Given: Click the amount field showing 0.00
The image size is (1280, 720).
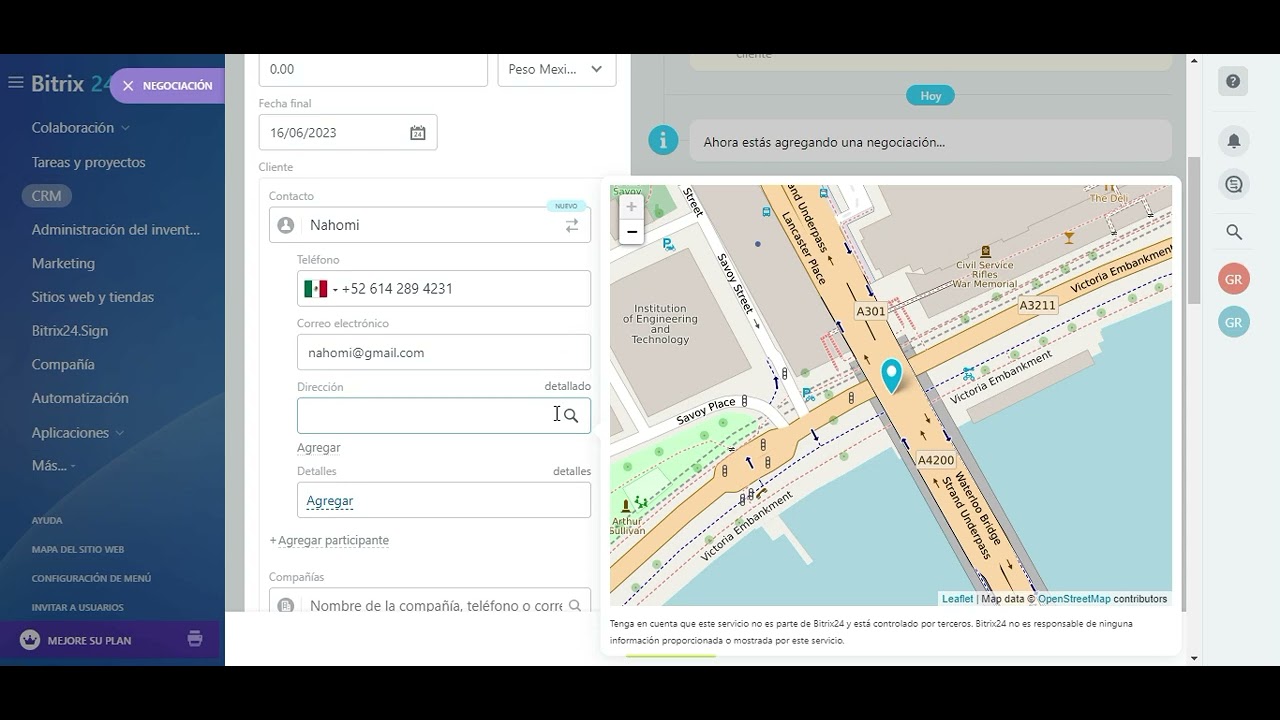Looking at the screenshot, I should click(373, 69).
